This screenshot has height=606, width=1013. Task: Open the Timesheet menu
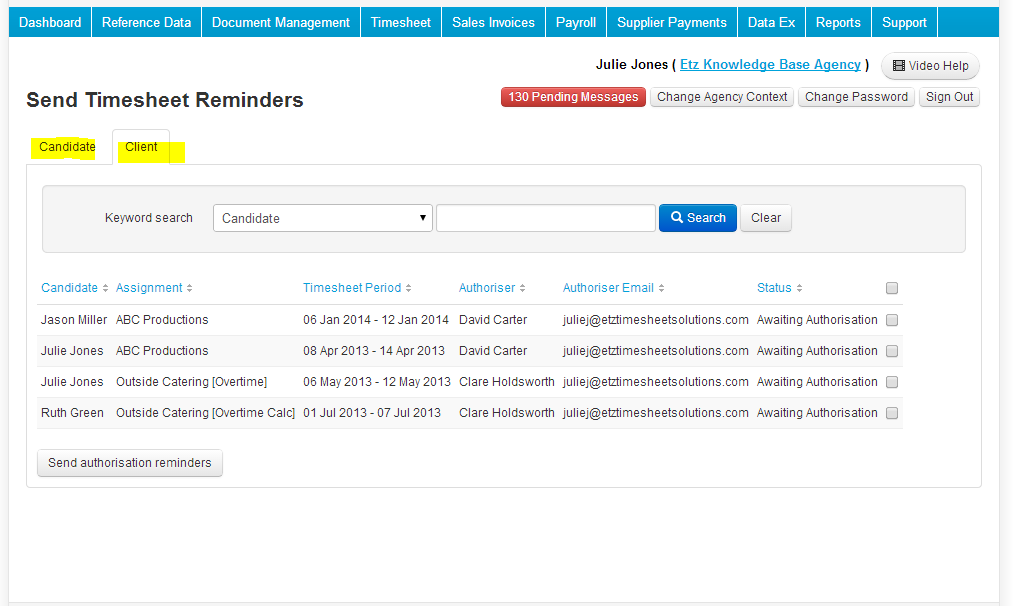[x=401, y=23]
